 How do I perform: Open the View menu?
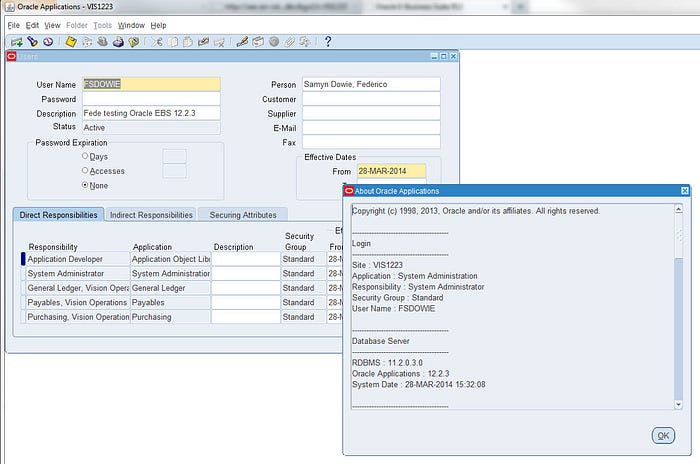coord(52,25)
